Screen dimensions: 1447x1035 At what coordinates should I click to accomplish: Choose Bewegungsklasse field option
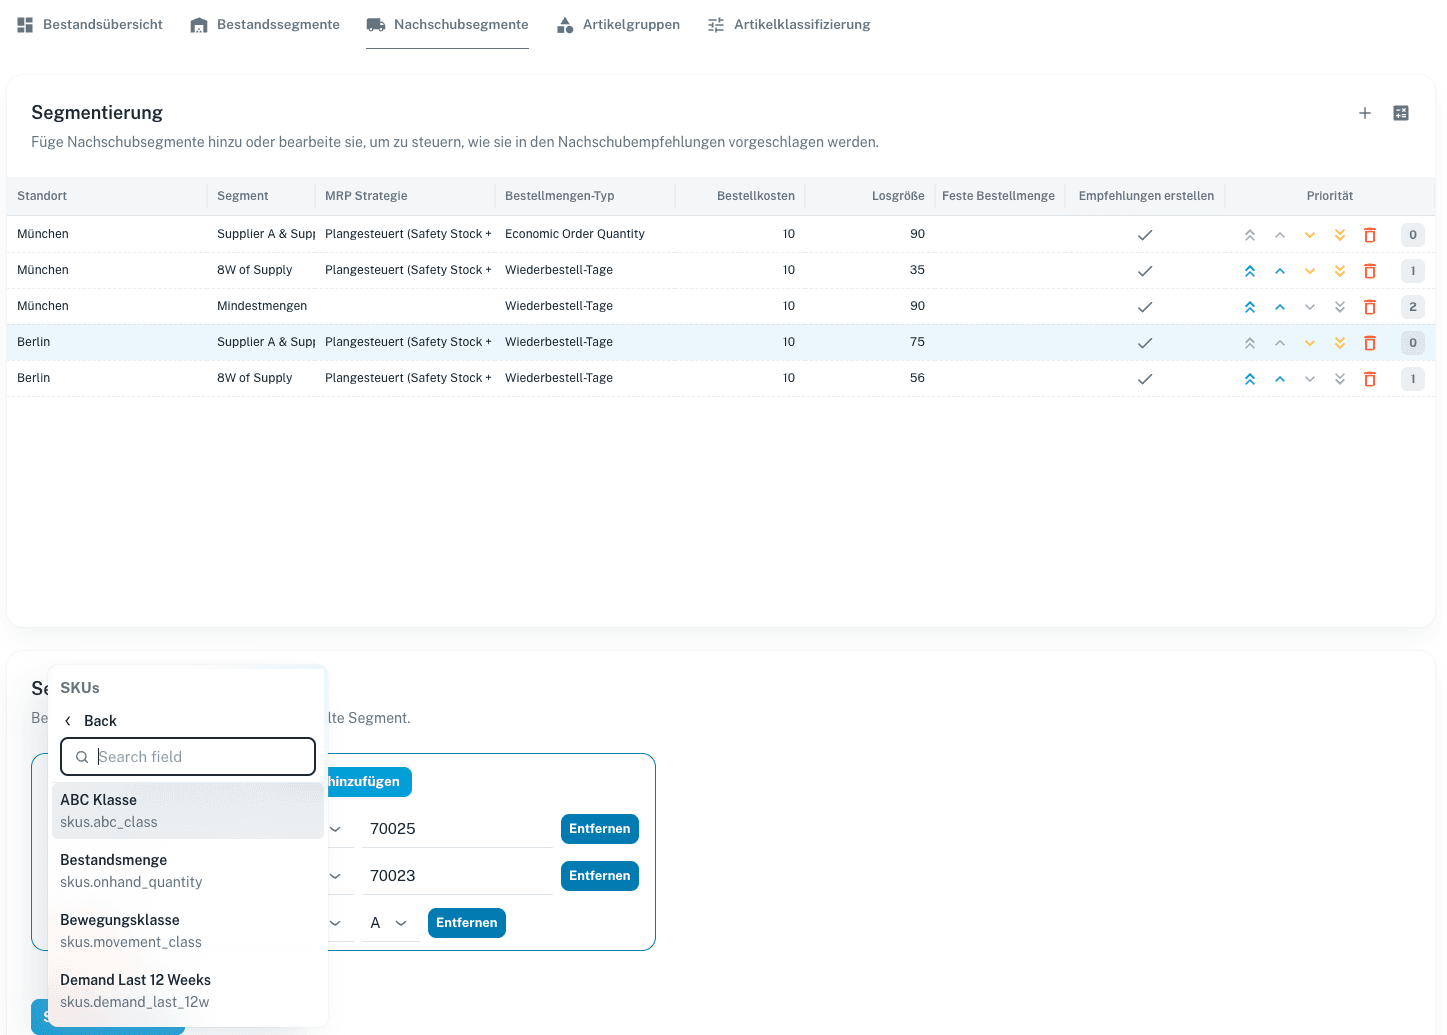tap(188, 931)
